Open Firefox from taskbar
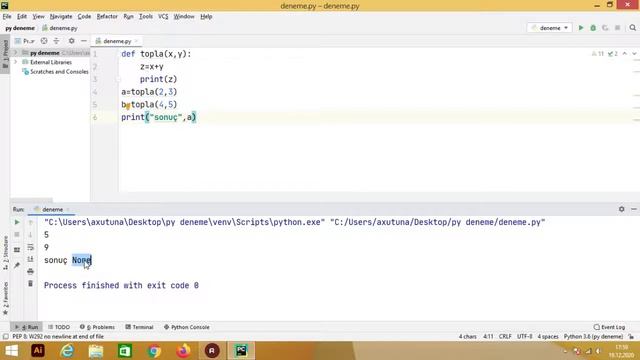 point(183,351)
